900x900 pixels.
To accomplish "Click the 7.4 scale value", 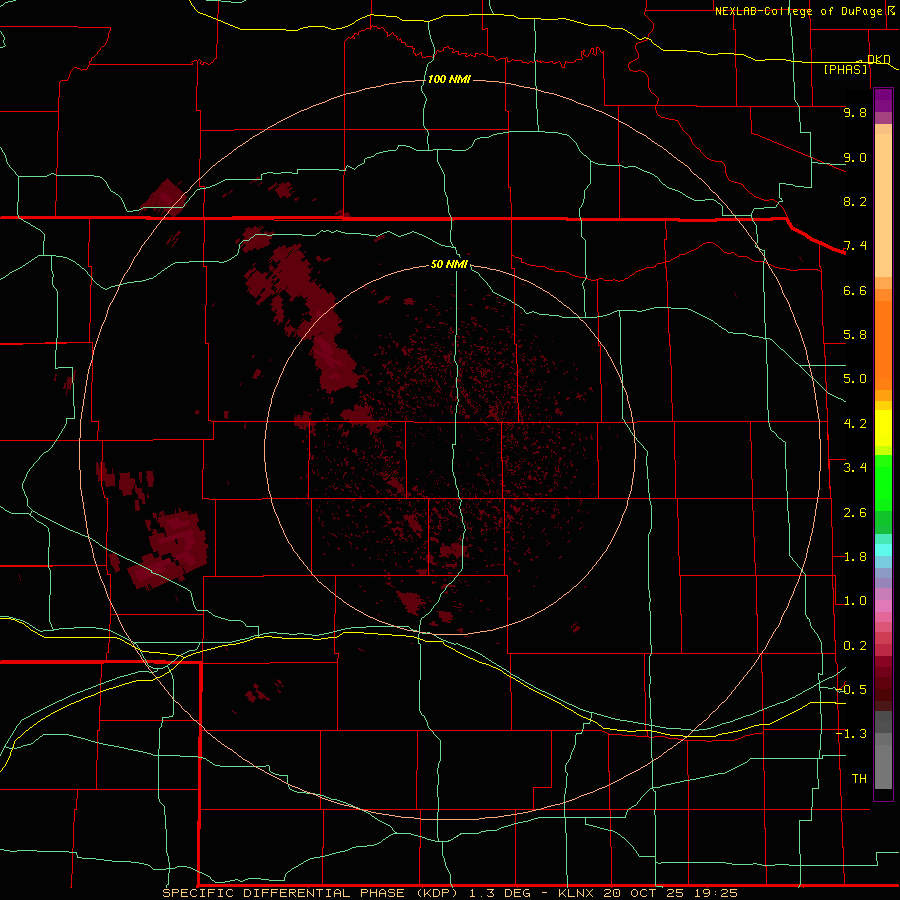I will (855, 246).
